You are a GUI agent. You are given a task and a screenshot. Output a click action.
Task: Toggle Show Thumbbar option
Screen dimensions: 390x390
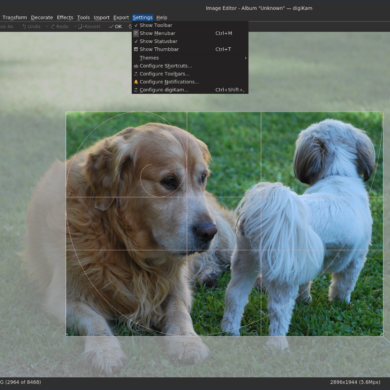tap(190, 49)
